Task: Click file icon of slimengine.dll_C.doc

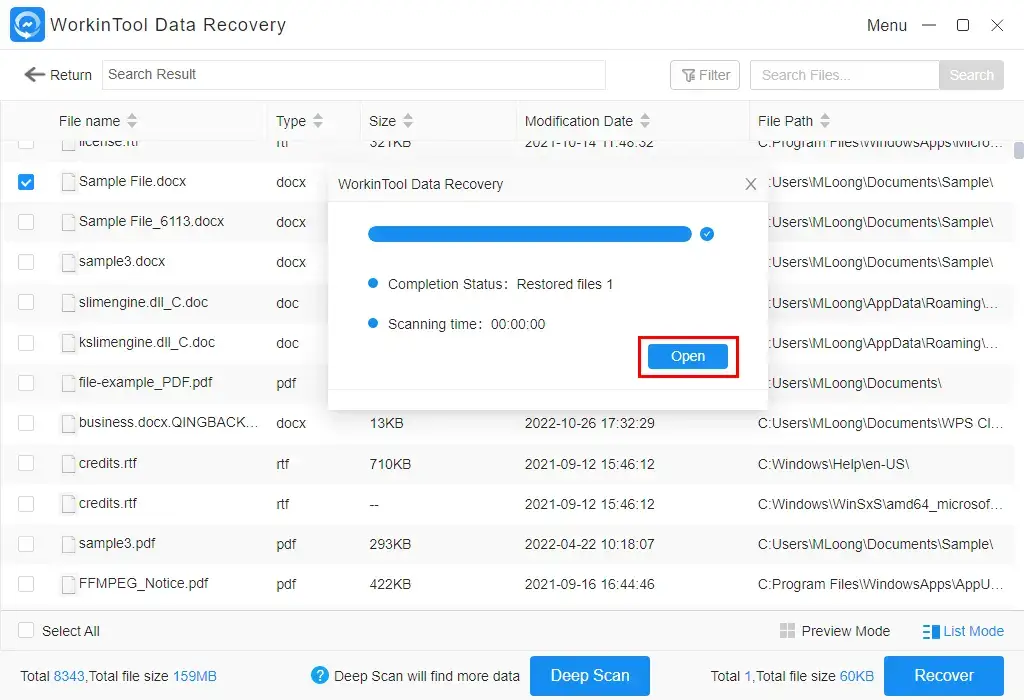Action: pyautogui.click(x=68, y=302)
